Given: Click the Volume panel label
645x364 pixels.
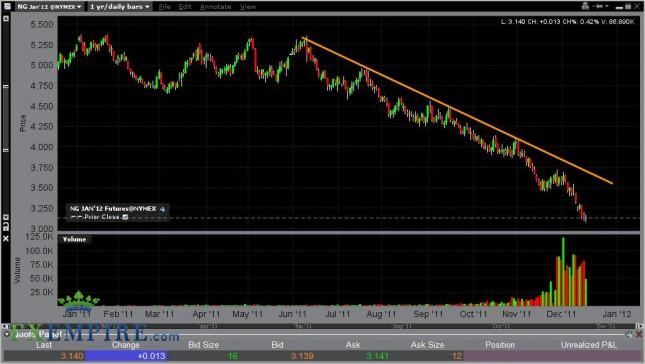Looking at the screenshot, I should (x=74, y=239).
